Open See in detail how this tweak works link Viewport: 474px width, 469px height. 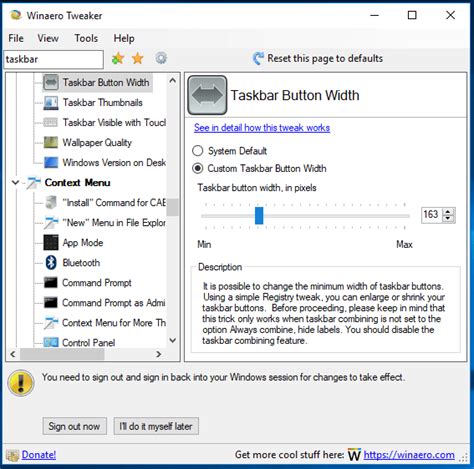click(x=262, y=128)
